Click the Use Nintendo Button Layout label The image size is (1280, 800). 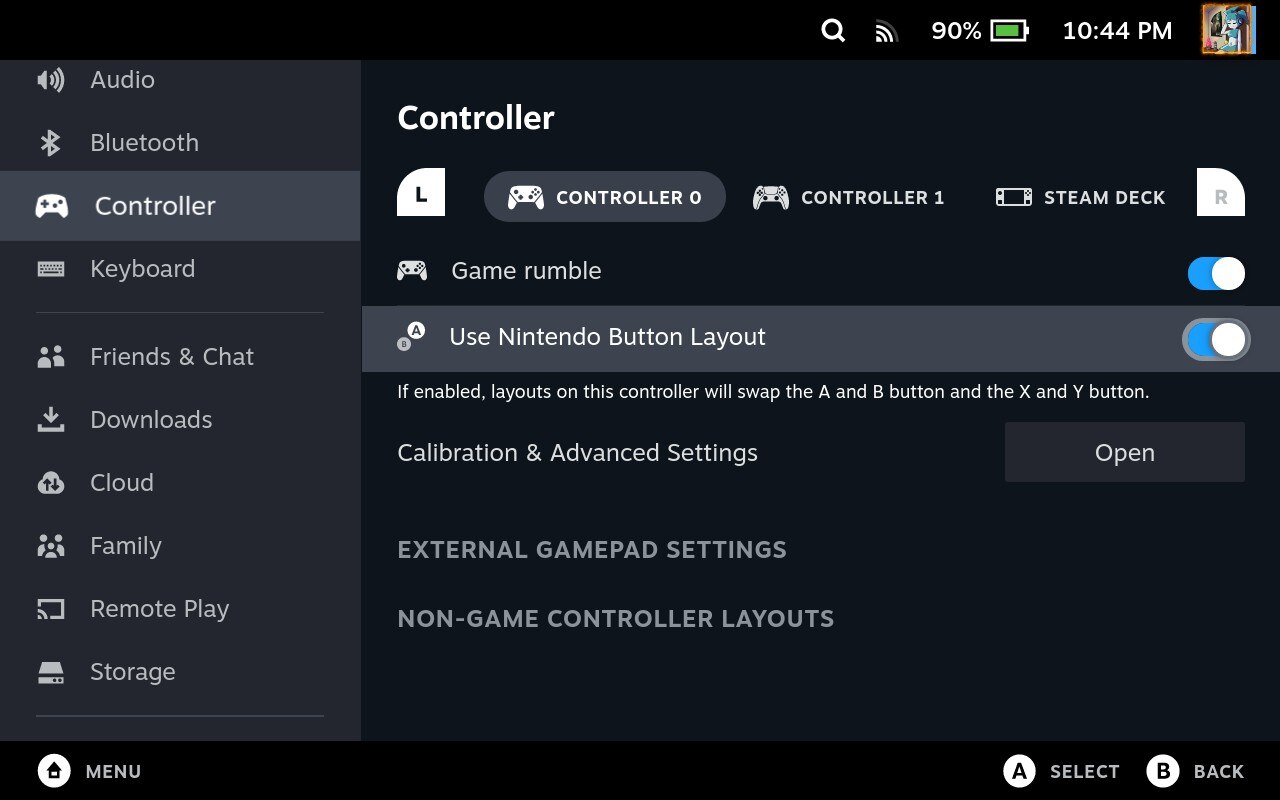pyautogui.click(x=607, y=337)
